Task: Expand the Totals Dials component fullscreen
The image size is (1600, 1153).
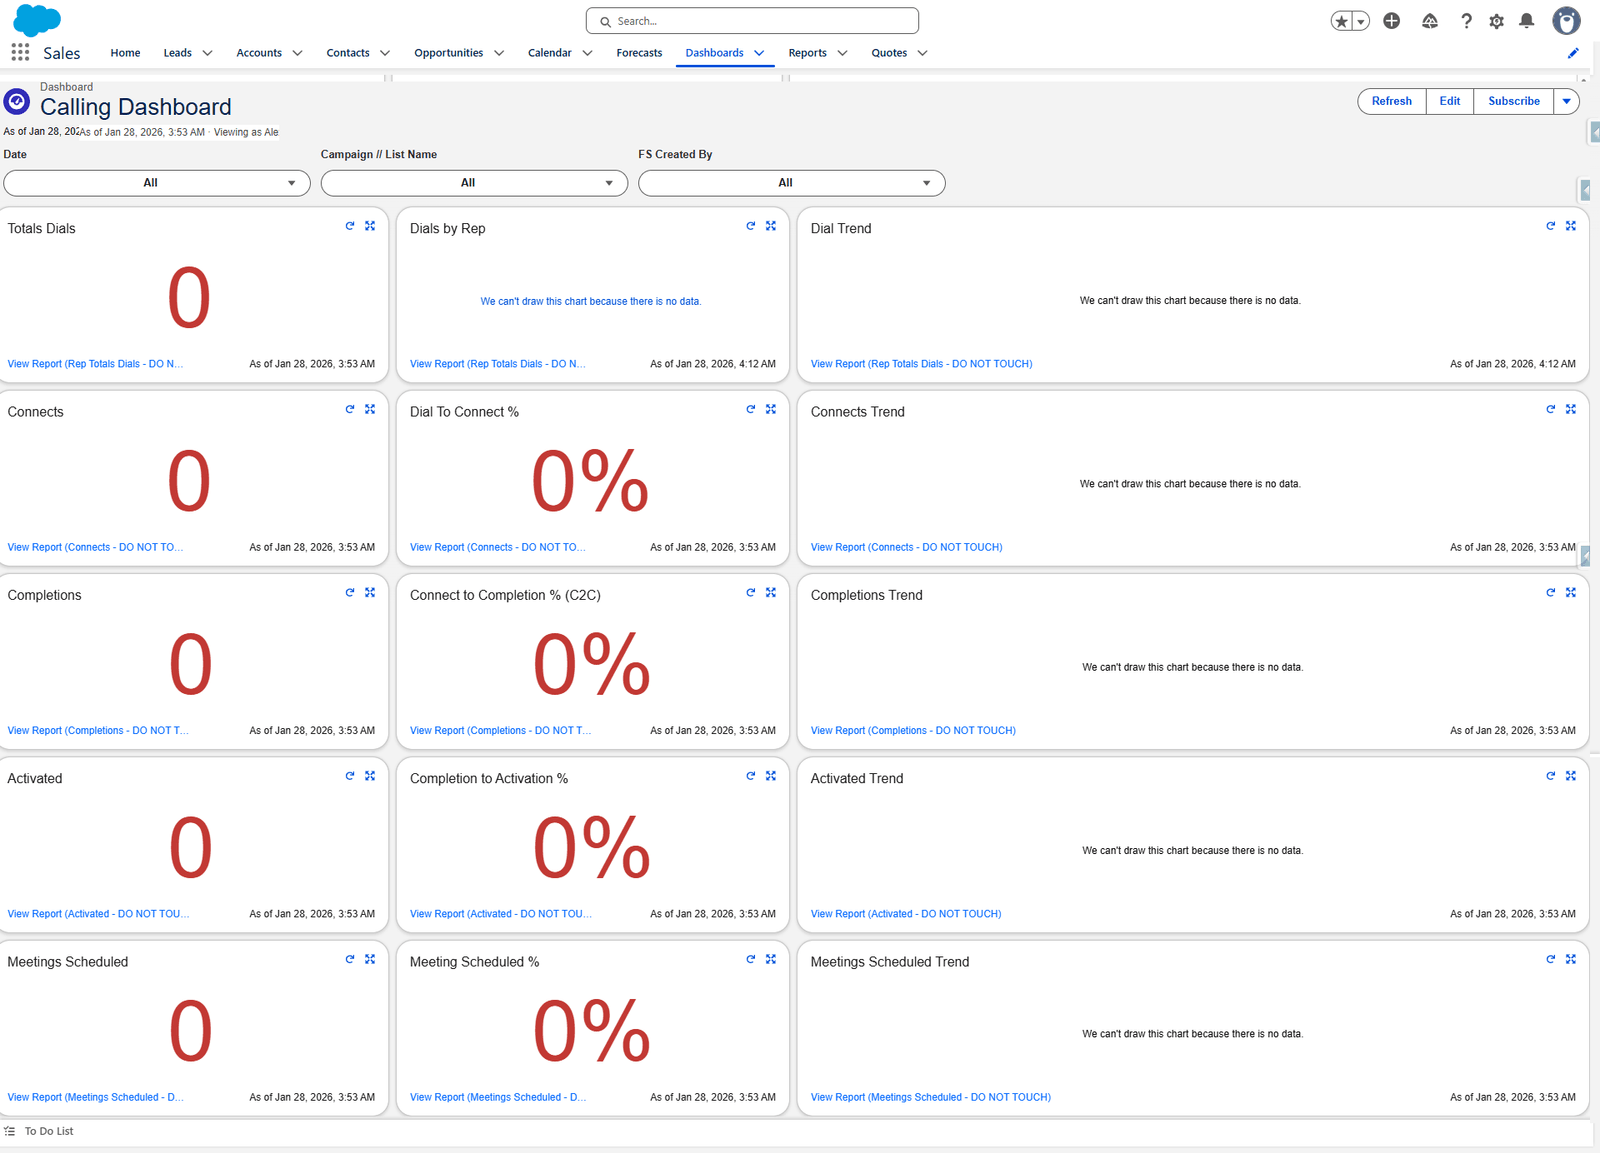Action: (x=370, y=226)
